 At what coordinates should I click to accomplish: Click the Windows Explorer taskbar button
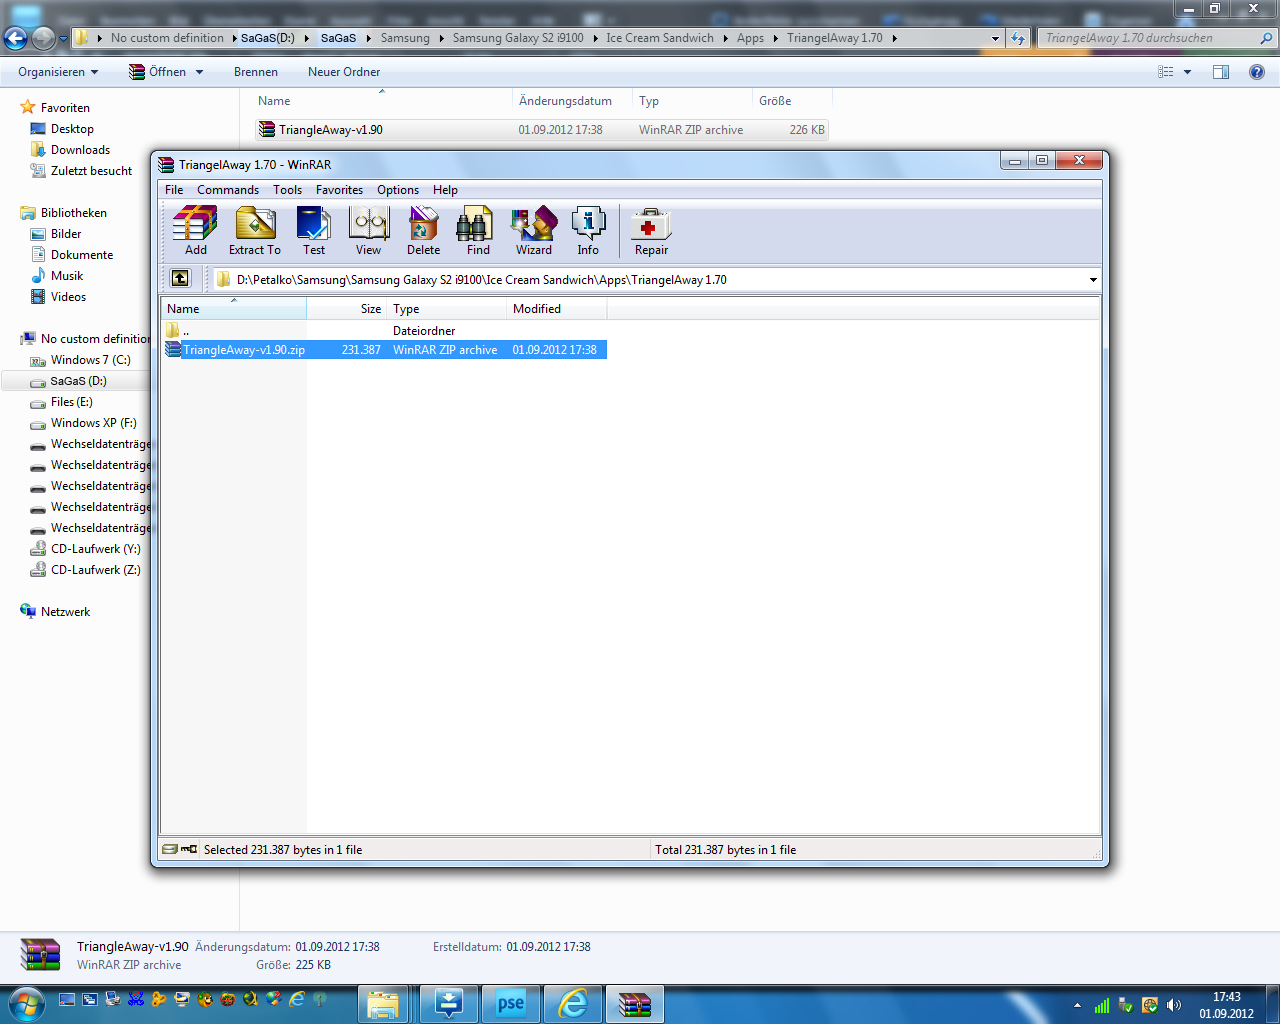383,1003
